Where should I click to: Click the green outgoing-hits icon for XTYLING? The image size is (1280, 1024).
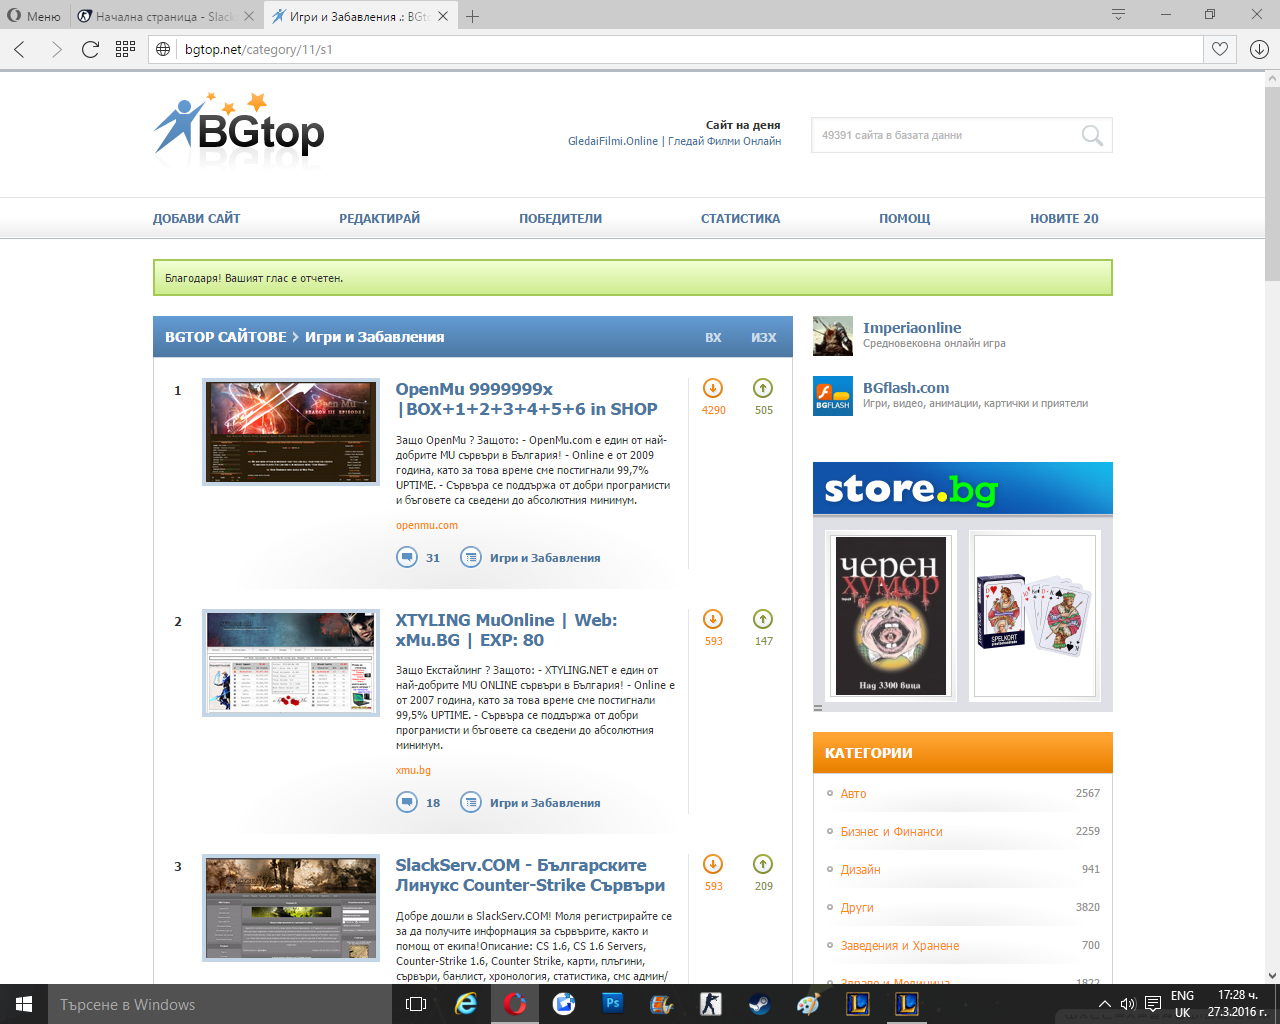tap(763, 619)
